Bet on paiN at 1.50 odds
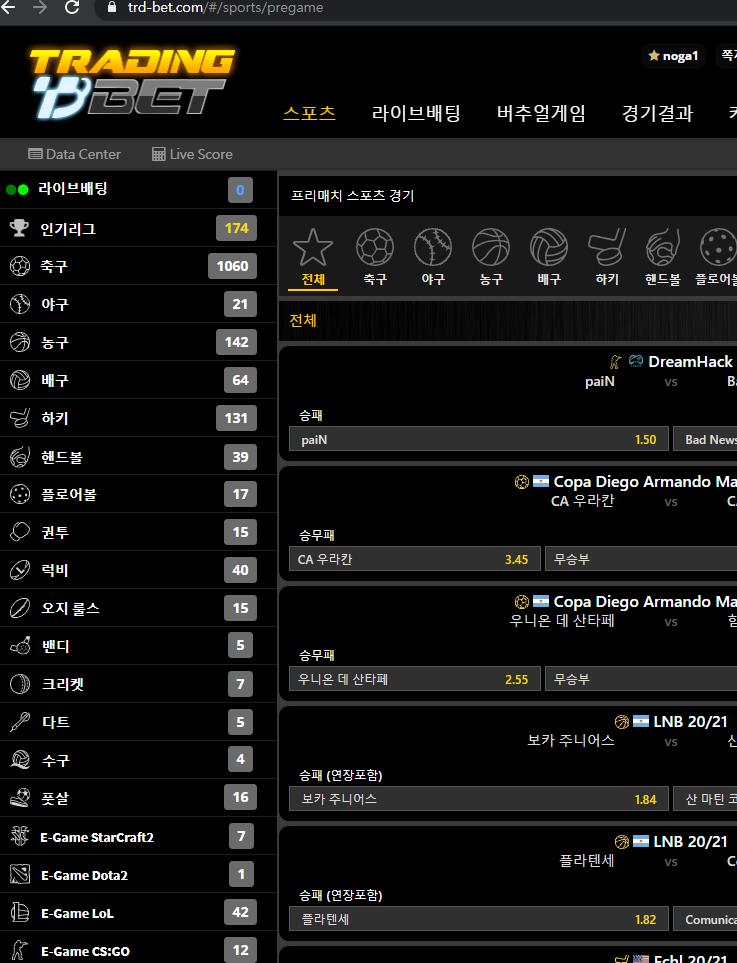Image resolution: width=737 pixels, height=963 pixels. pyautogui.click(x=478, y=439)
